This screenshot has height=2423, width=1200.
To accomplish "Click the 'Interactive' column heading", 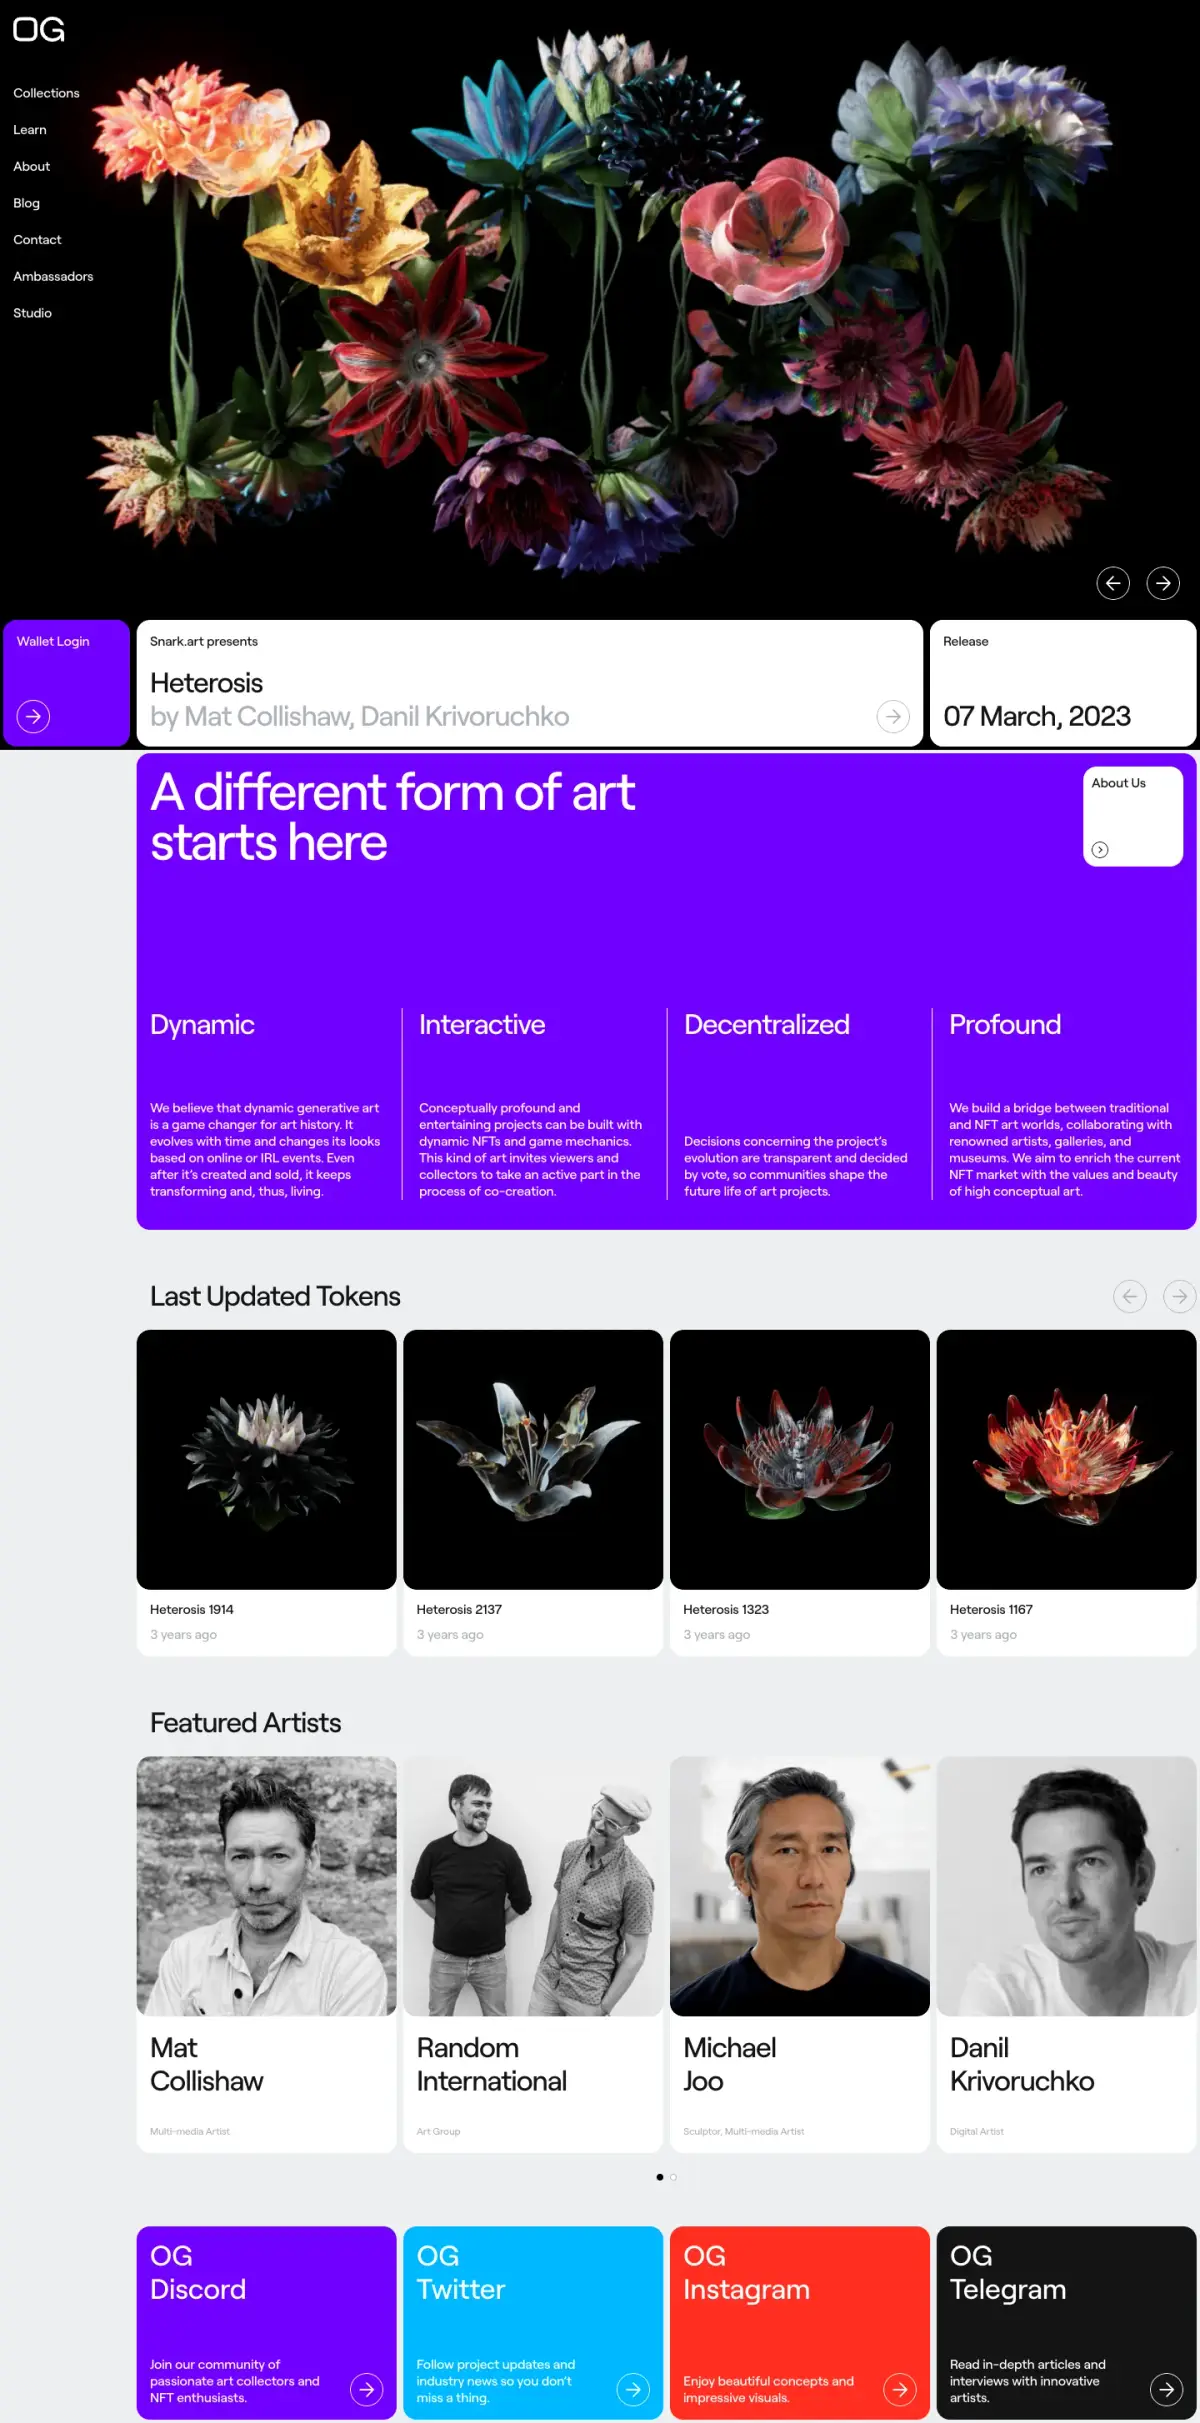I will 482,1024.
